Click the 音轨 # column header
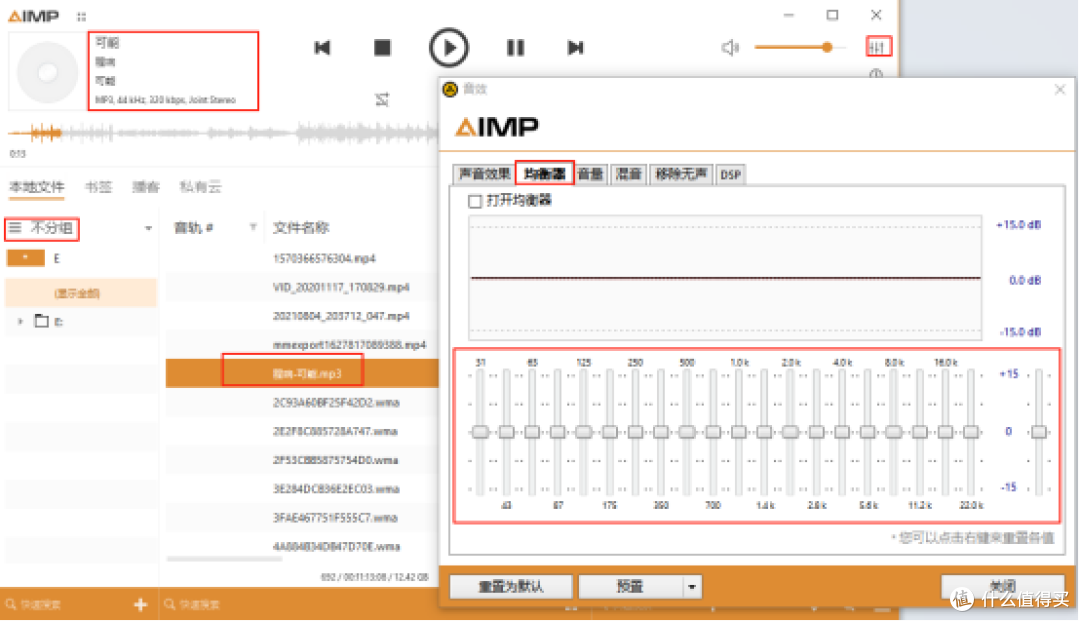 coord(194,227)
